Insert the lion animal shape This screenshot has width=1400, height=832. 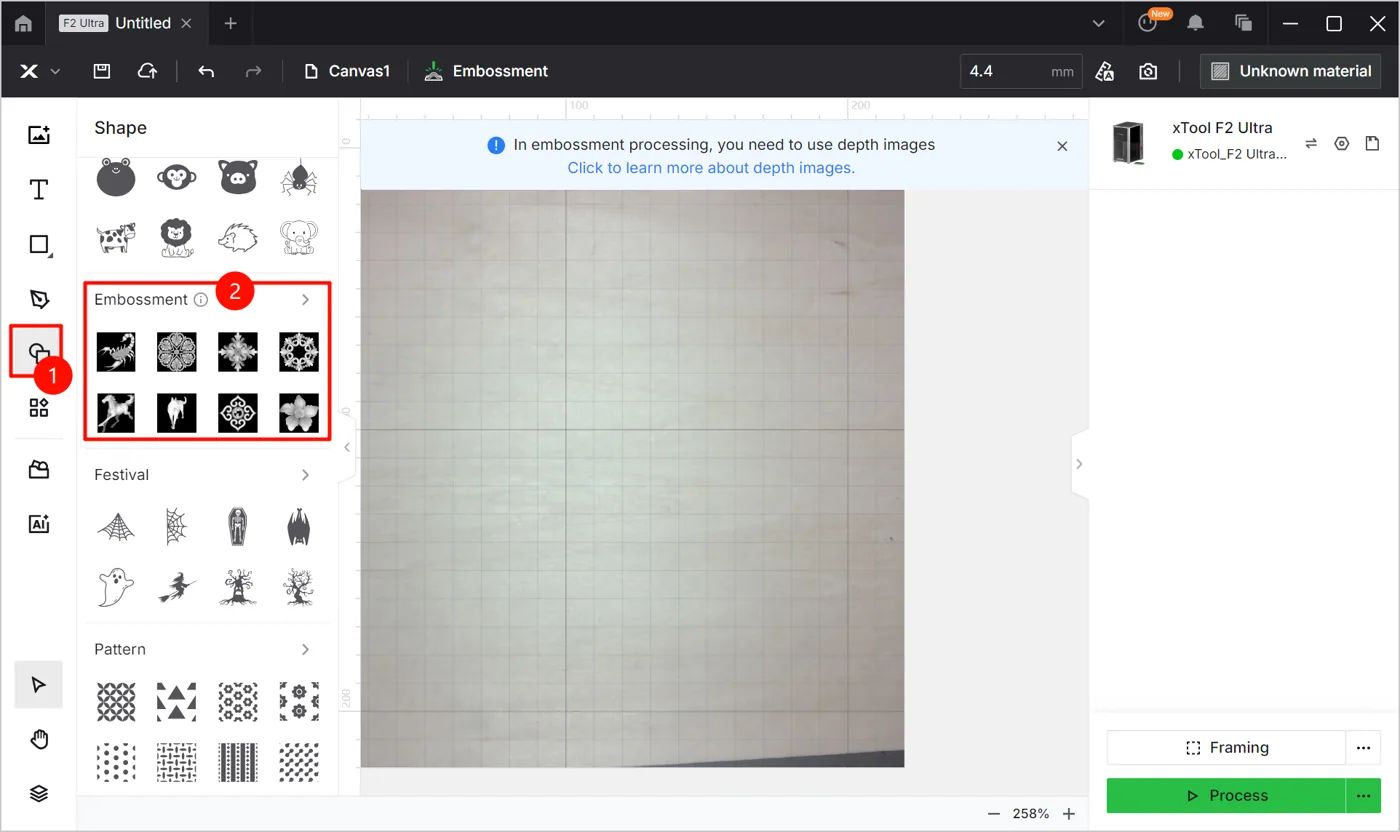[x=177, y=238]
